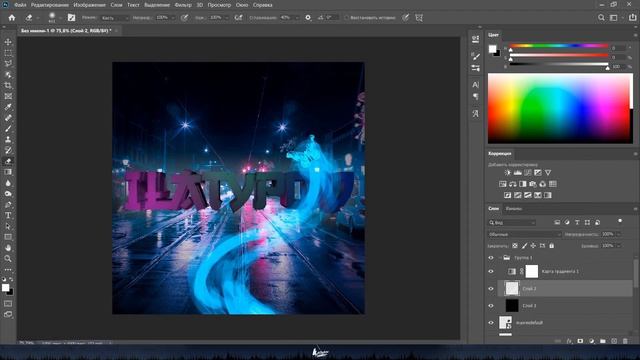Select the Zoom tool

point(8,258)
